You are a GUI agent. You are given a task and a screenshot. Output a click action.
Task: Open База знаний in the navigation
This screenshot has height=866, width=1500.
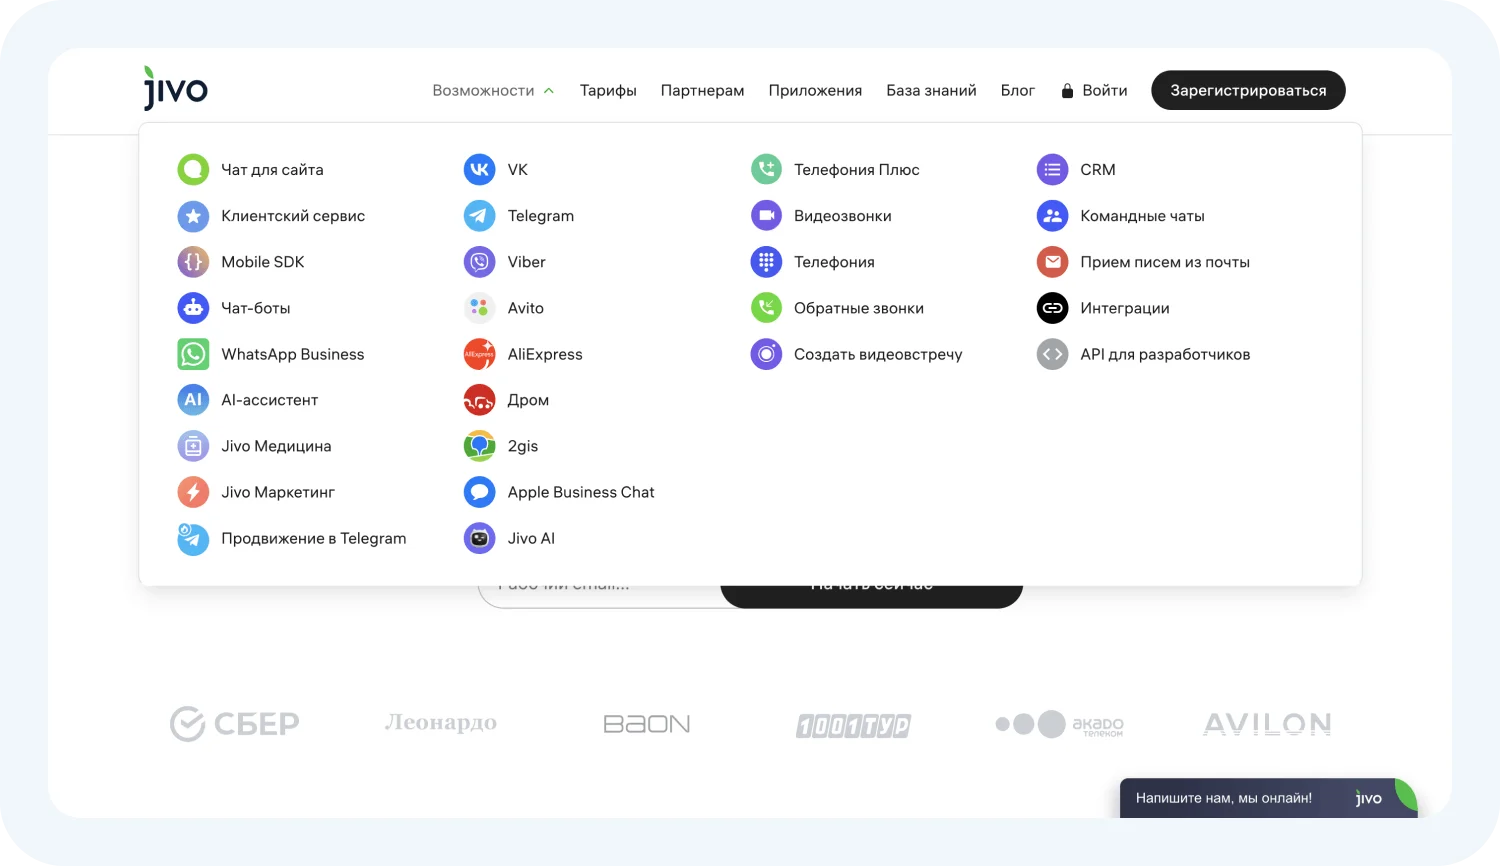[x=931, y=91]
